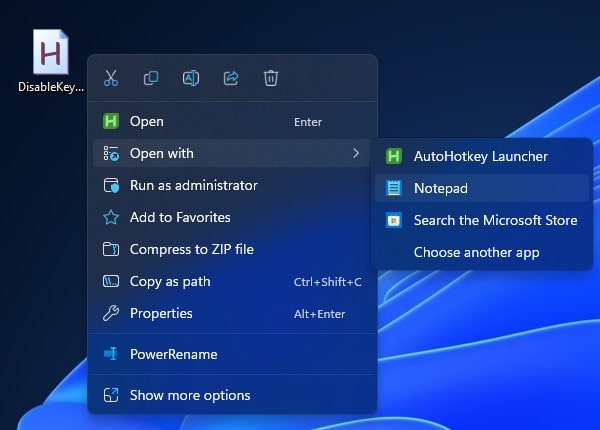
Task: Click the Notepad icon in submenu
Action: [x=394, y=188]
